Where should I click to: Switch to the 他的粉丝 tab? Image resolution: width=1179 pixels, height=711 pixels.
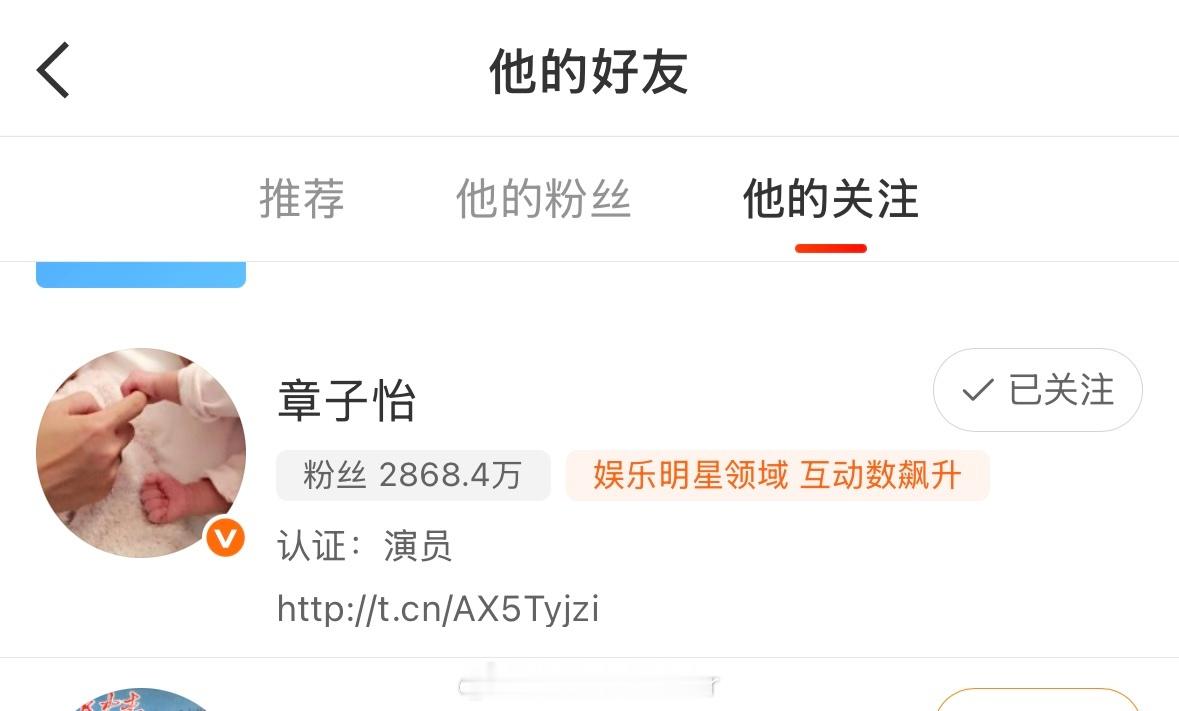(x=543, y=199)
